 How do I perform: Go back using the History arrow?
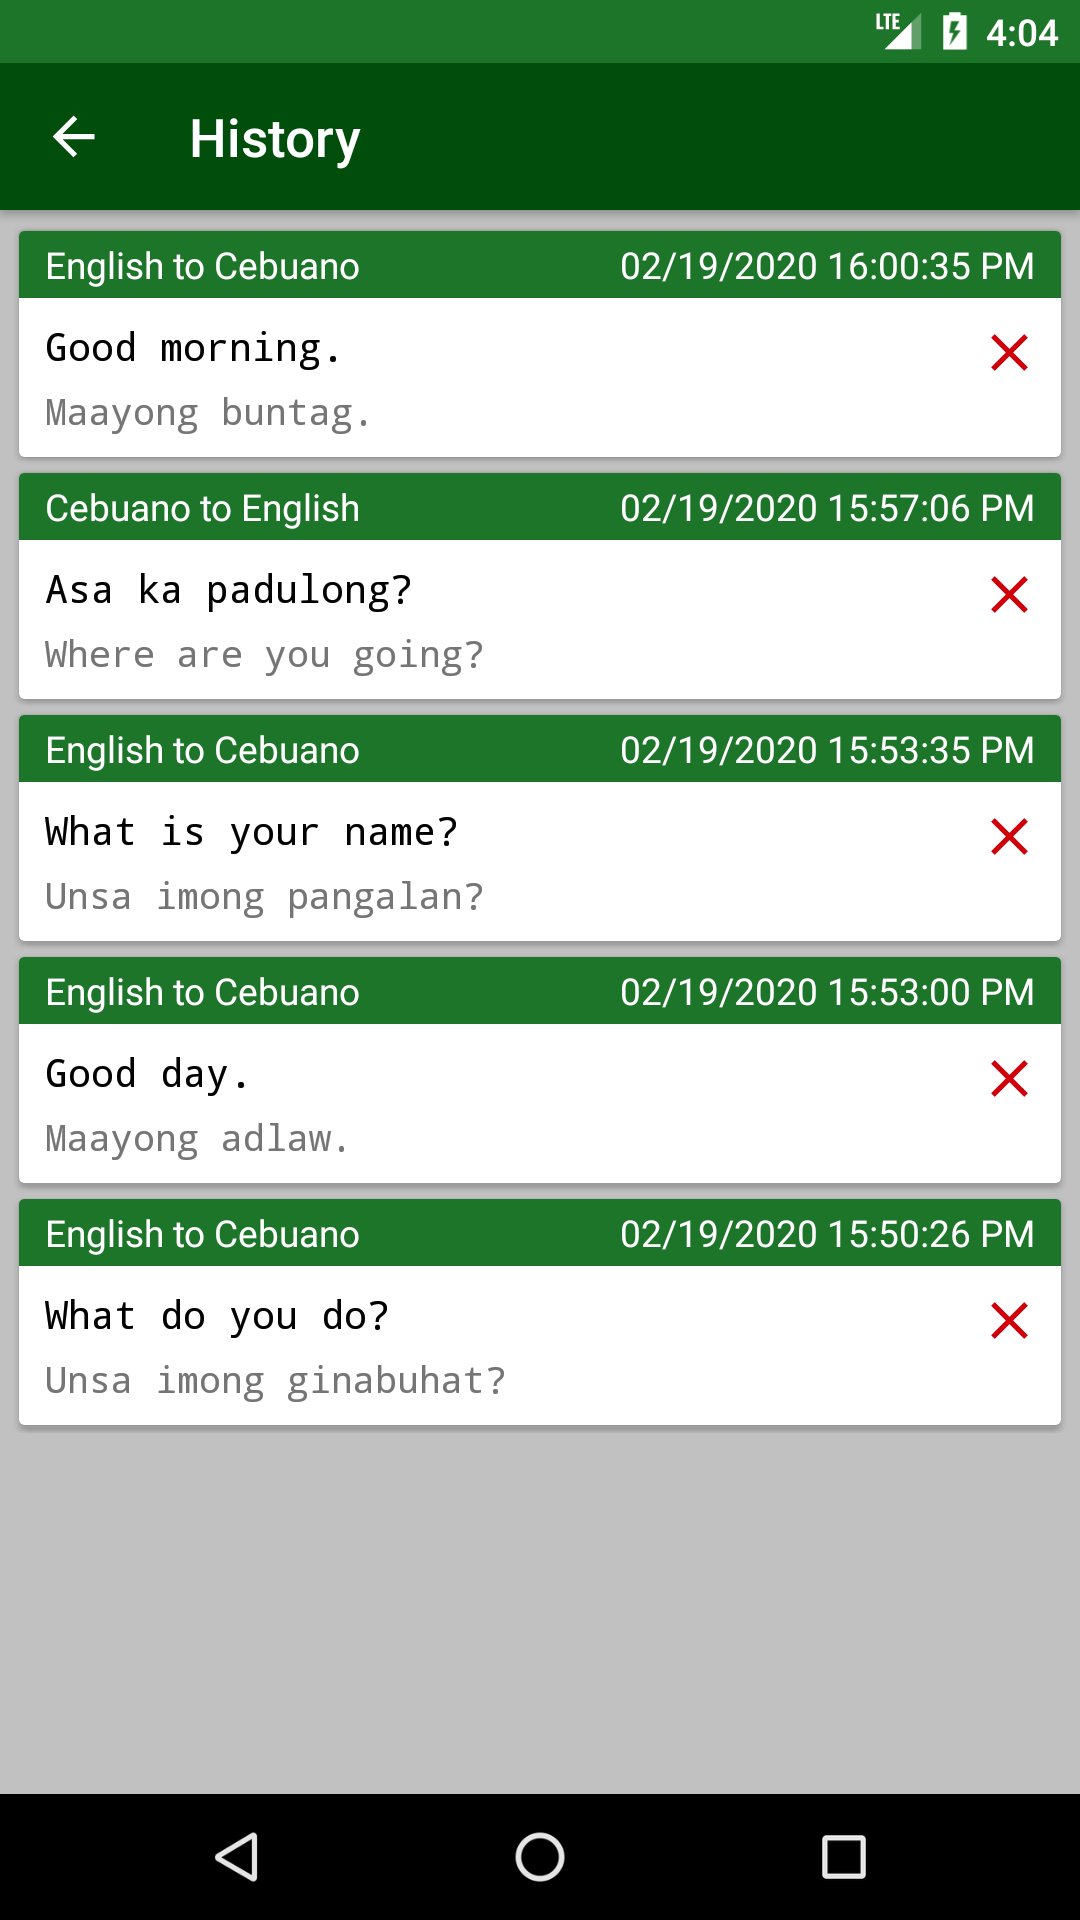pos(74,137)
